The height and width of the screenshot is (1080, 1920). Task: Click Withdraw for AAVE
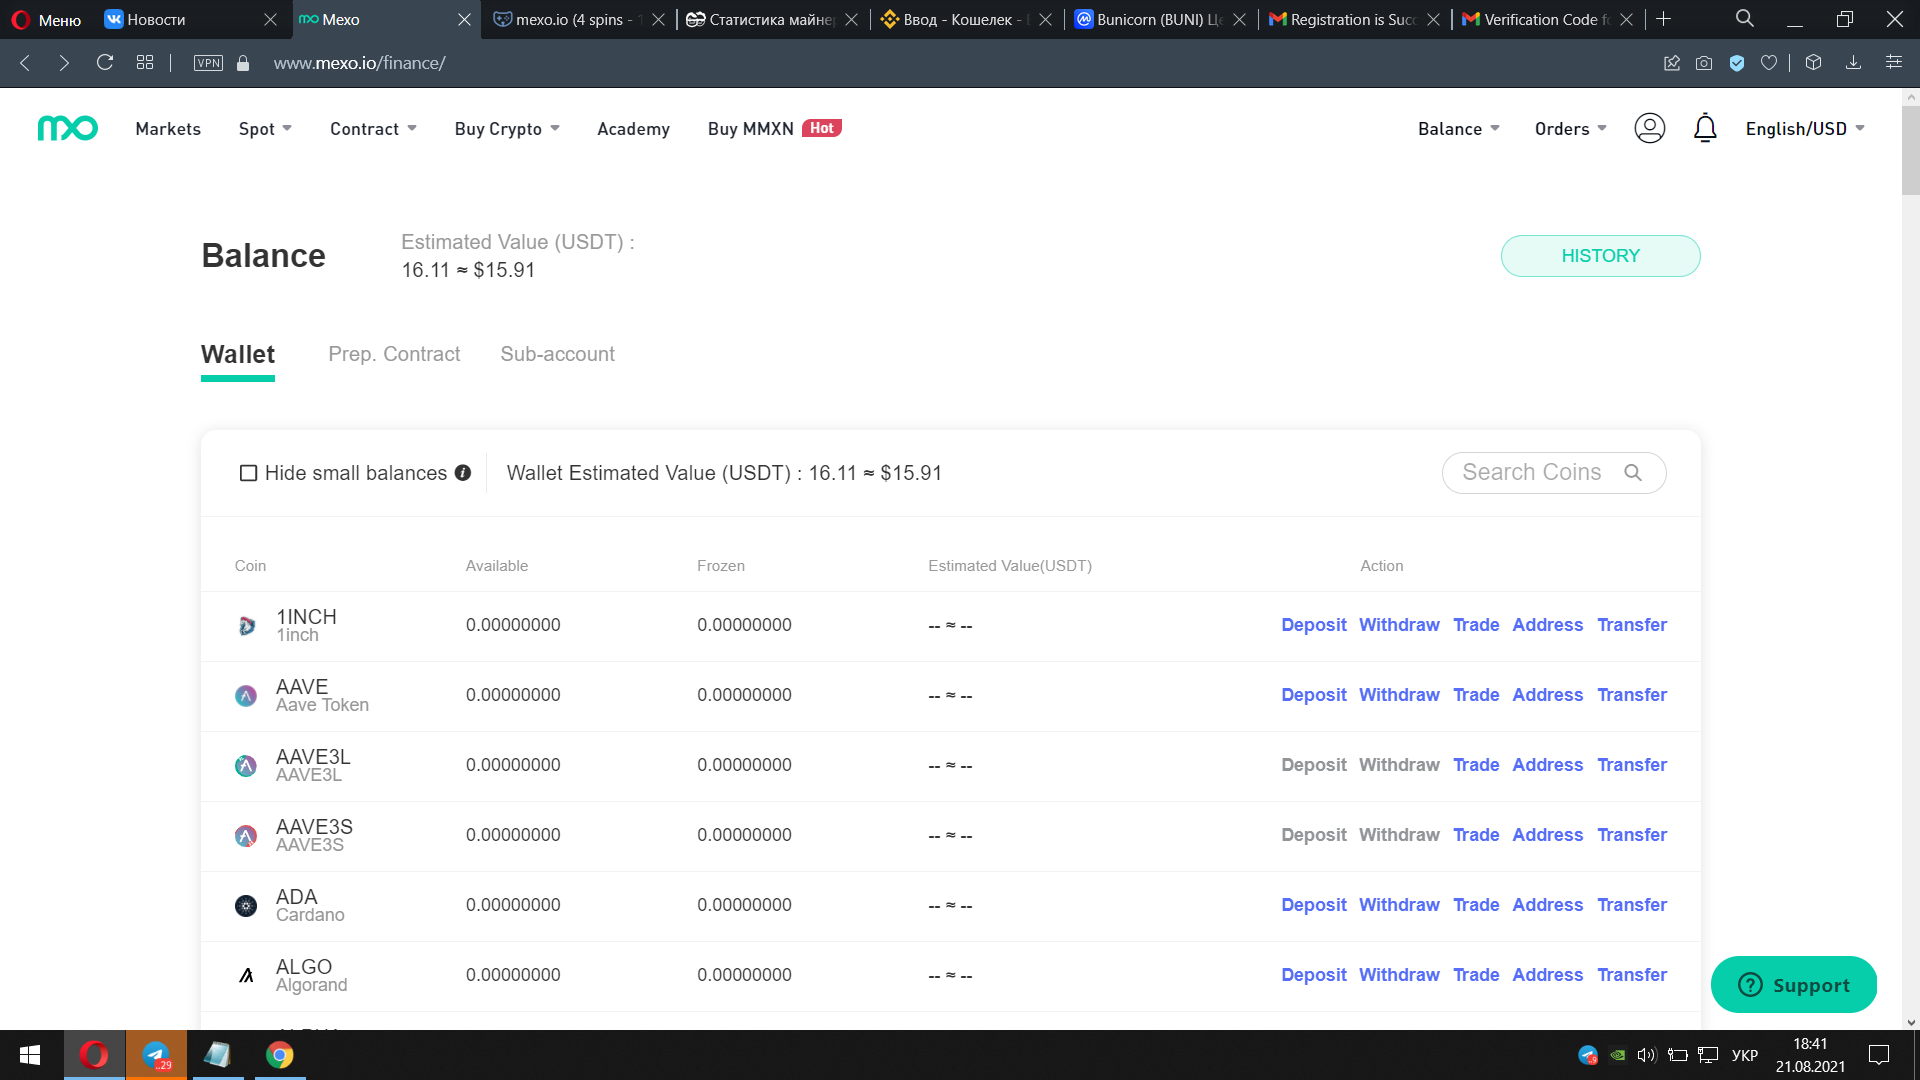(x=1399, y=695)
